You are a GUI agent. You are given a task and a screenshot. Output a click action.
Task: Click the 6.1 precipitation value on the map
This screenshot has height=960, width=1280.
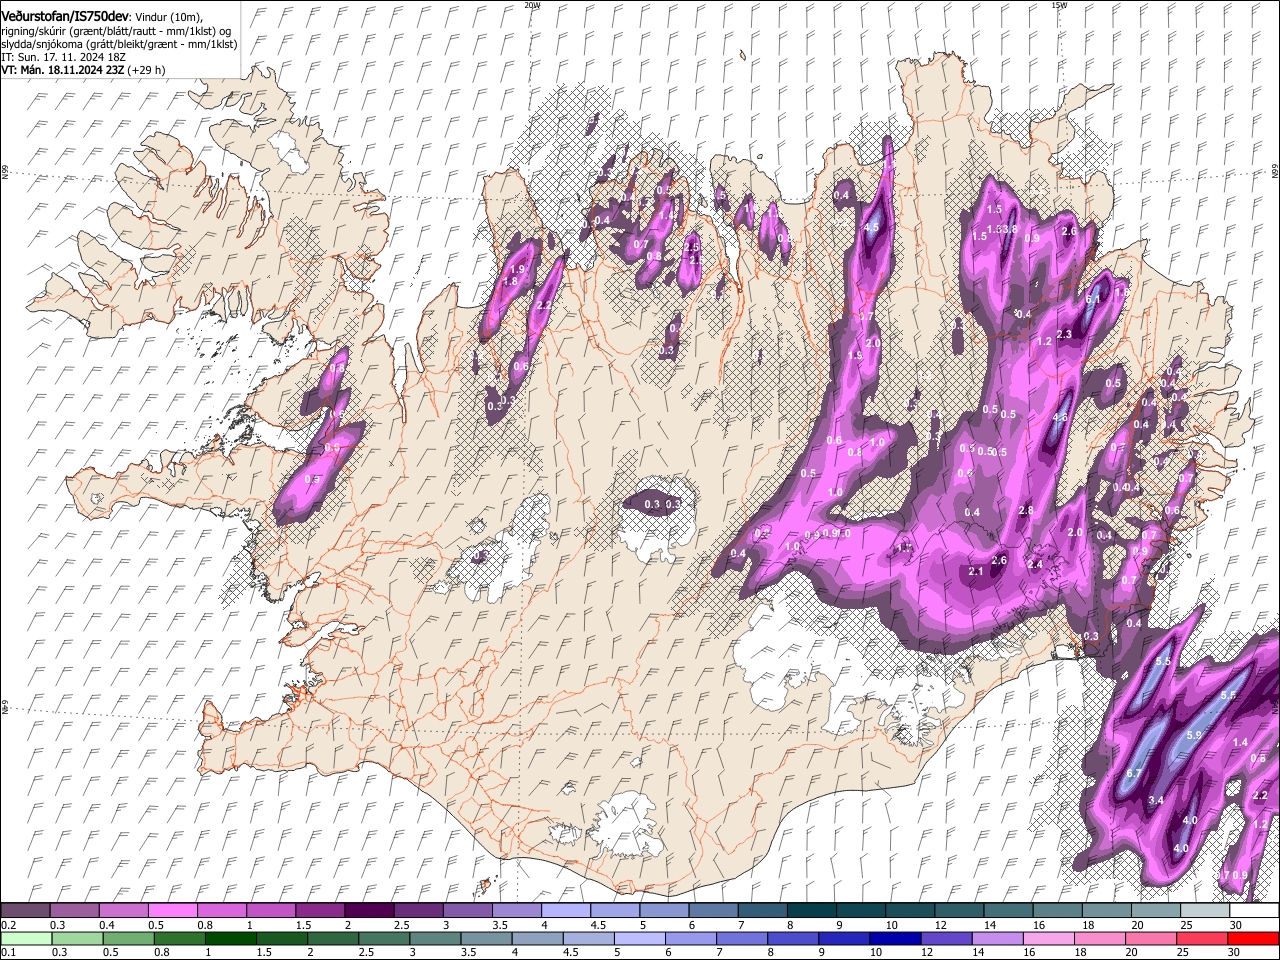[x=1093, y=299]
